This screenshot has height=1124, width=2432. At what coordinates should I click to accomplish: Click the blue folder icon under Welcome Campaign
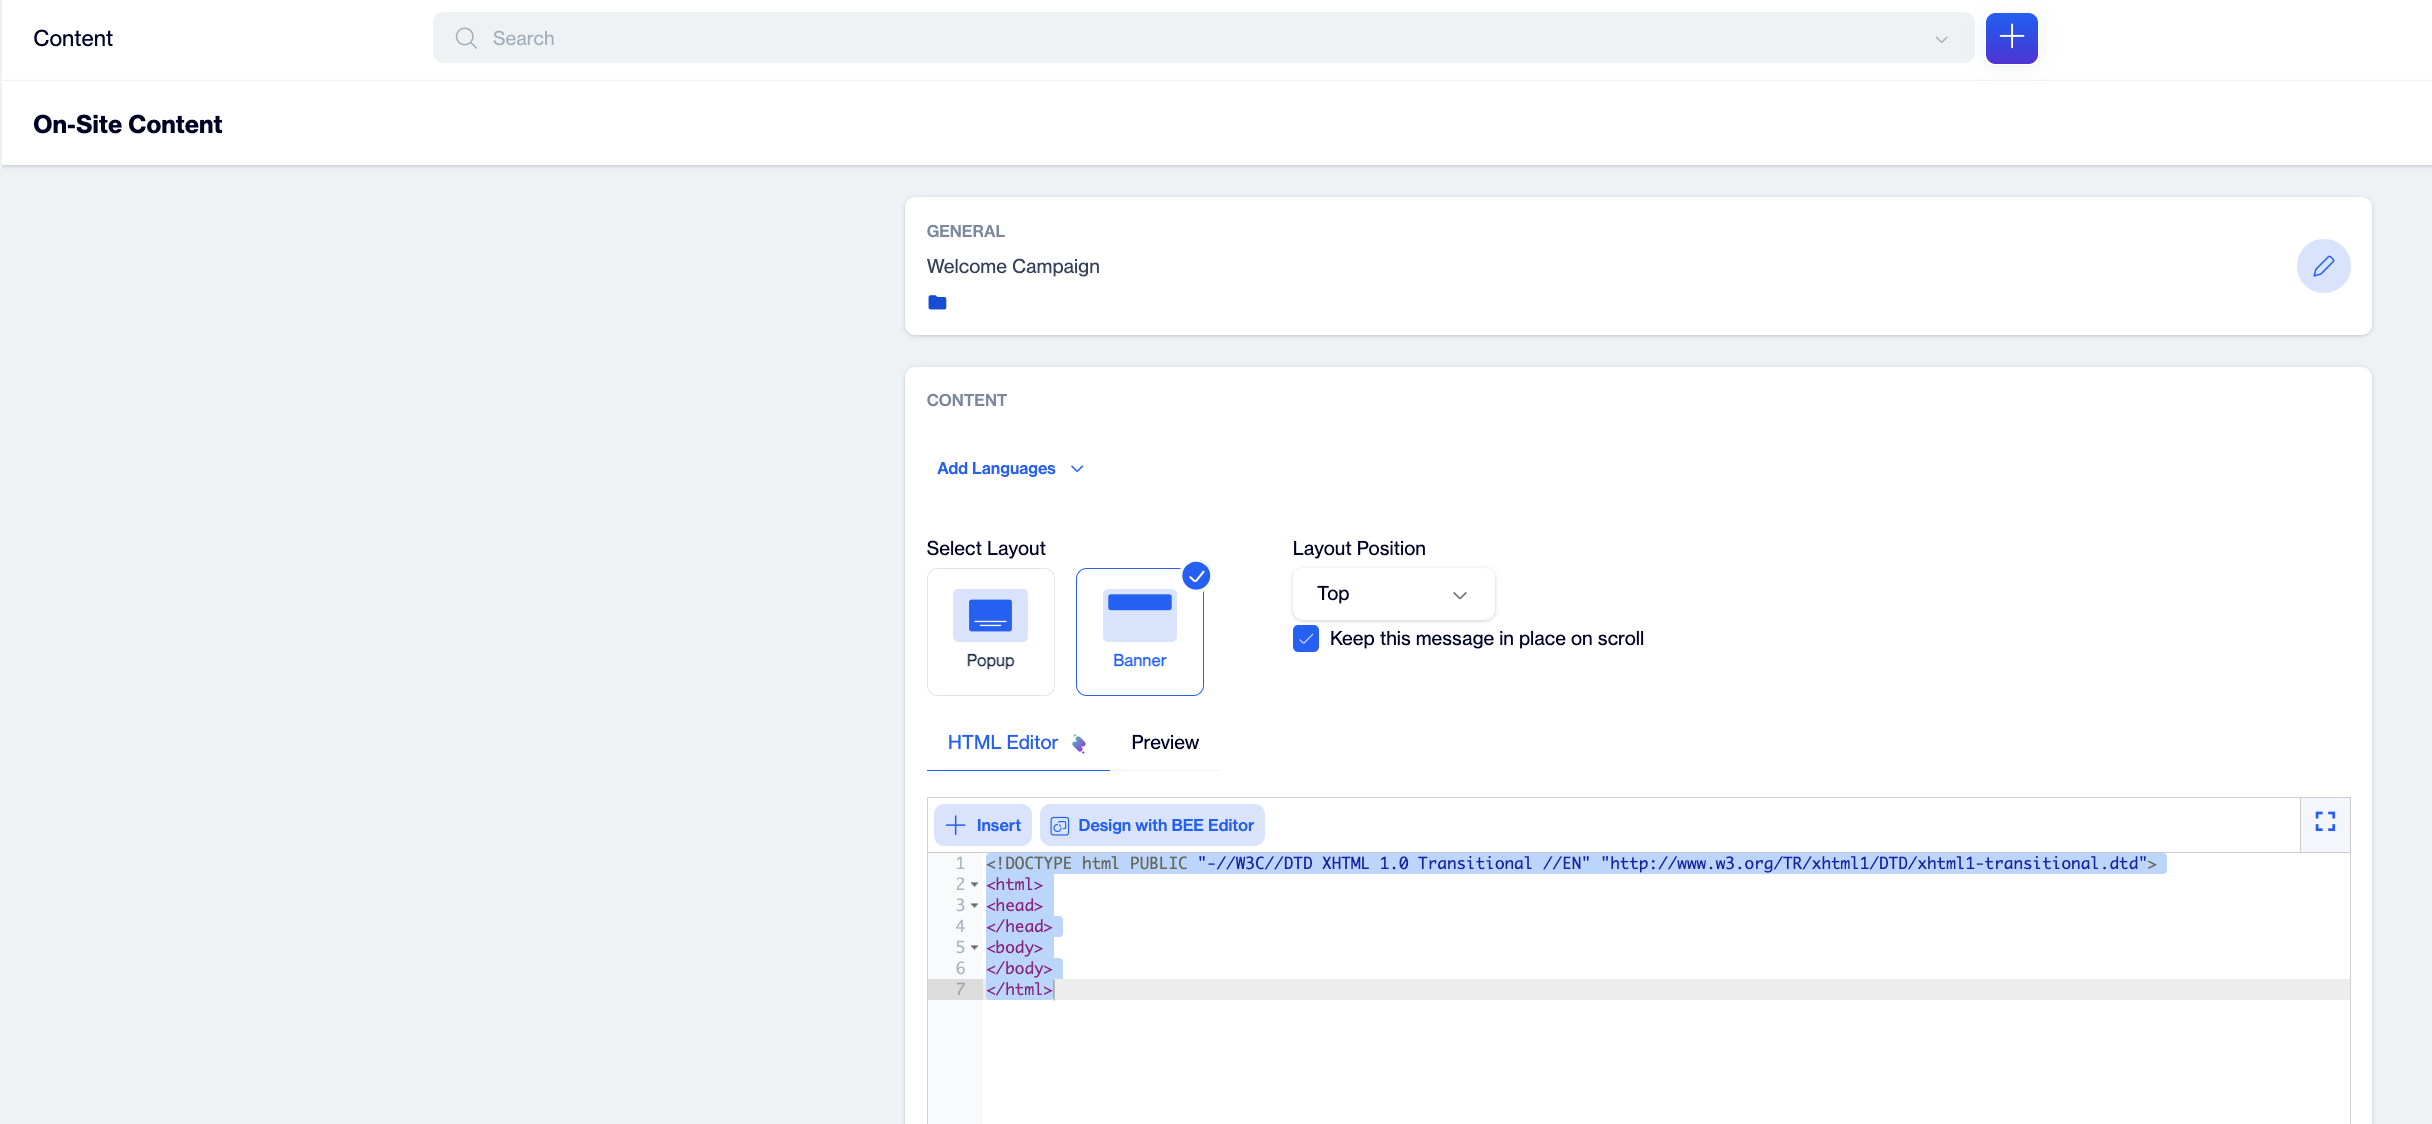tap(937, 302)
